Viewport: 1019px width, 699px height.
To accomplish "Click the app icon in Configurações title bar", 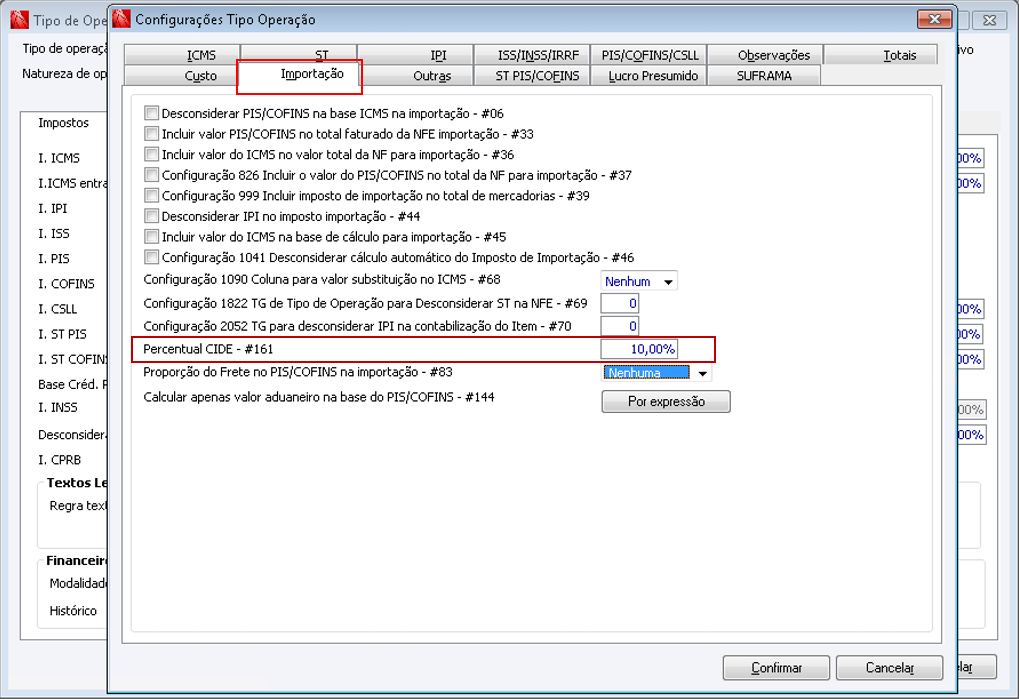I will coord(122,19).
